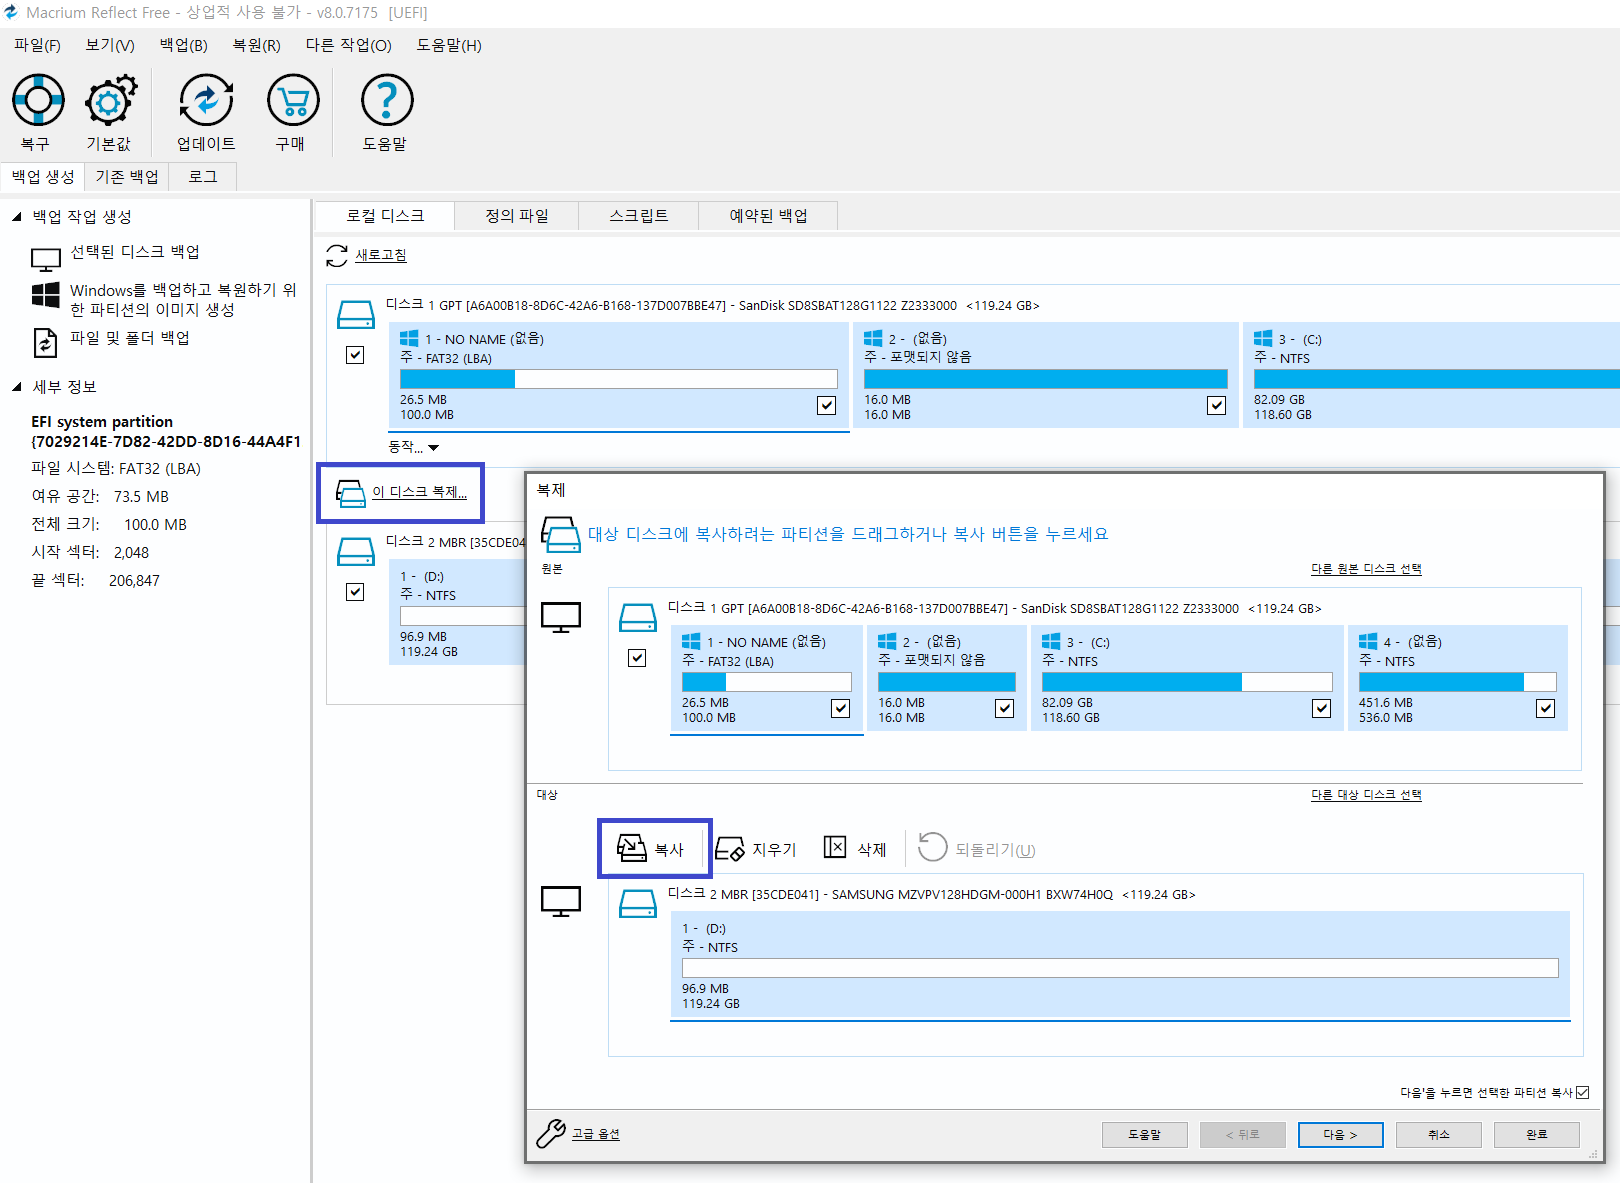This screenshot has height=1183, width=1620.
Task: Click the Undo (되돌리기) circular arrow icon
Action: point(932,847)
